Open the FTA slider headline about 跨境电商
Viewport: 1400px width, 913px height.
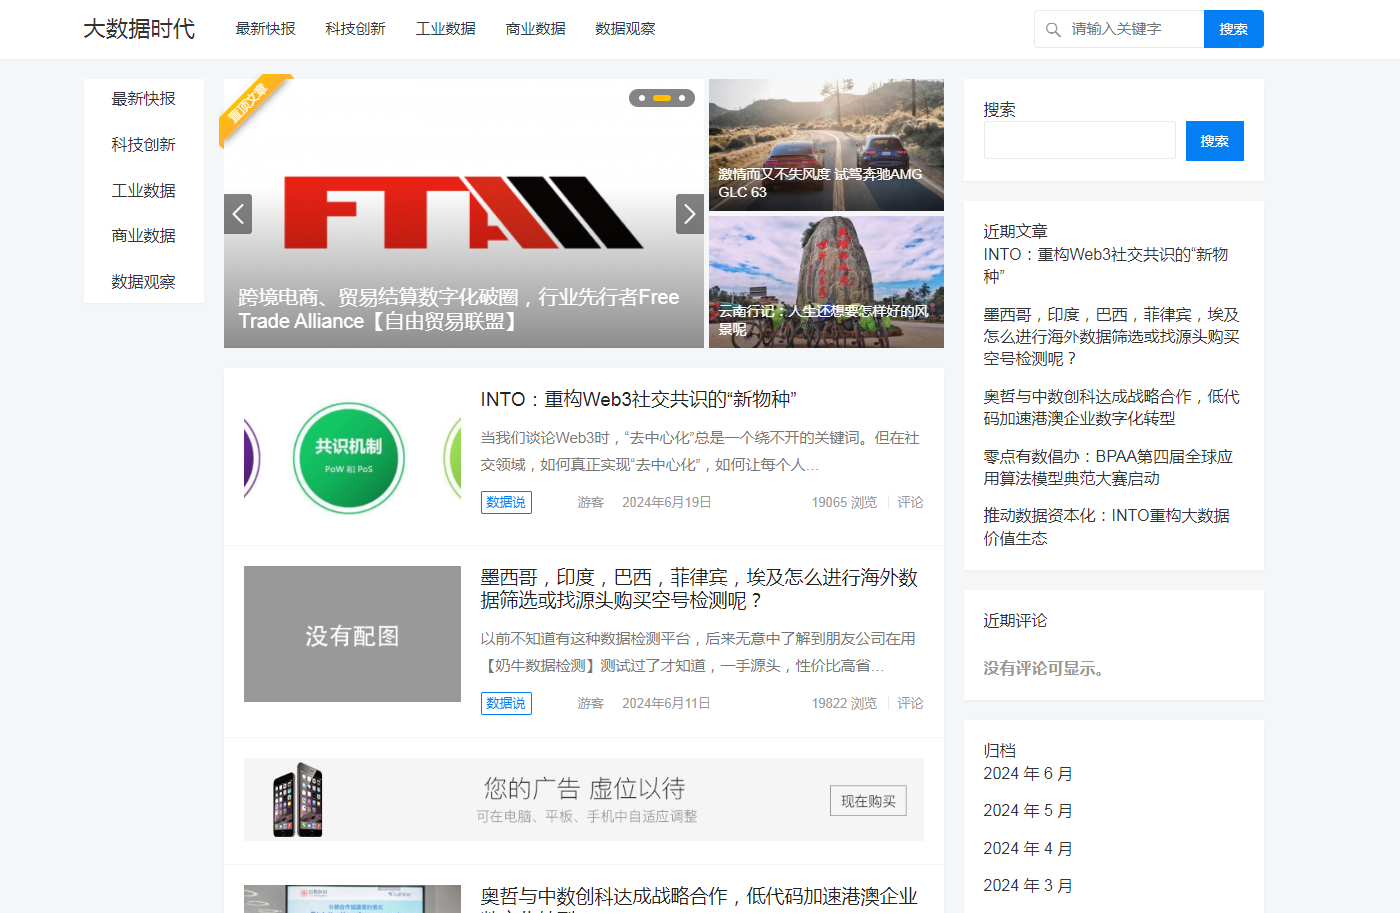click(x=459, y=309)
